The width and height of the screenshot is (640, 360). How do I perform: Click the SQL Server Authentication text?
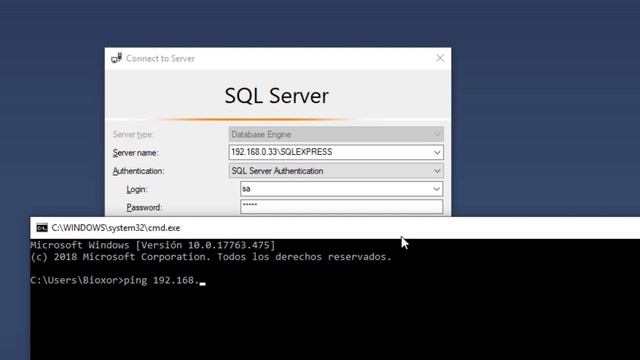pos(277,171)
